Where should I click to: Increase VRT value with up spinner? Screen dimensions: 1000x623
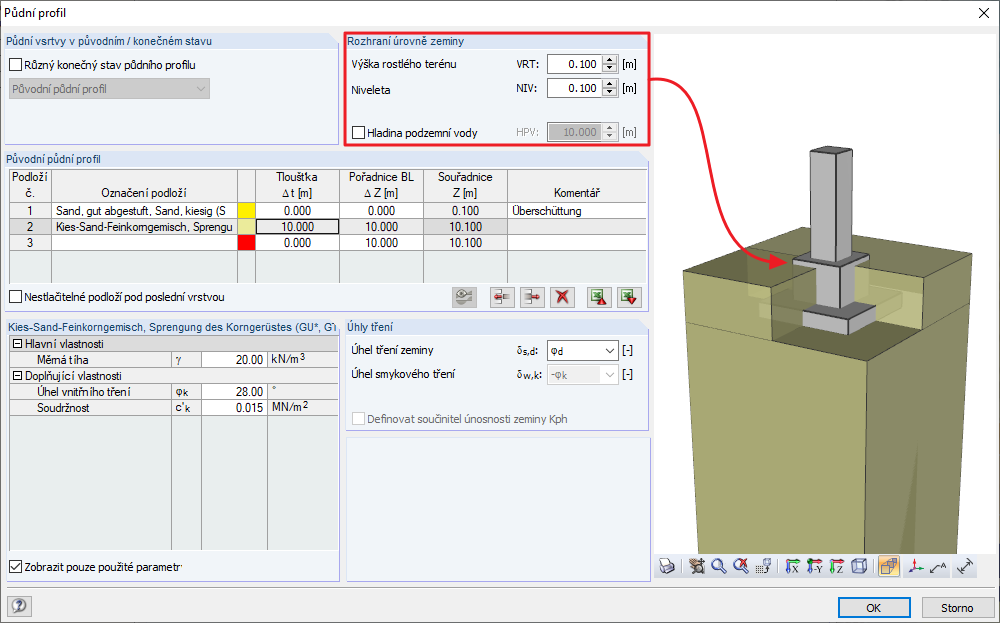pyautogui.click(x=610, y=60)
